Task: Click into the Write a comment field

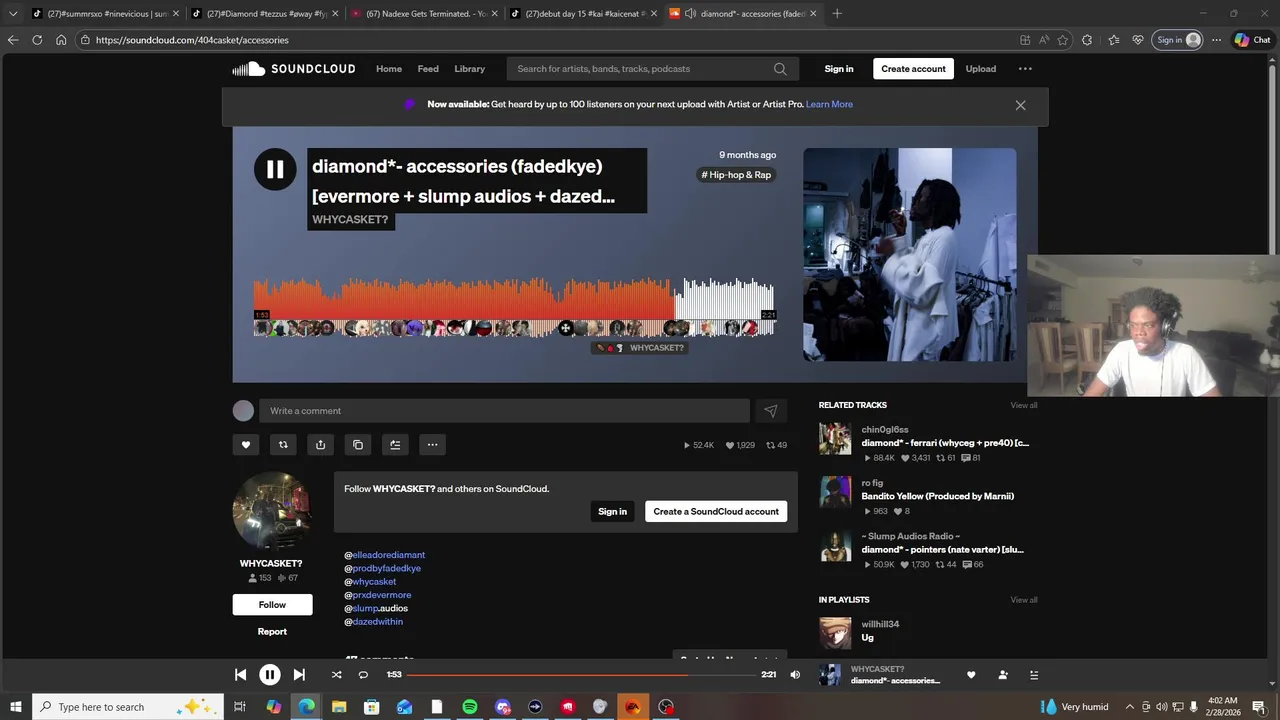Action: [x=504, y=411]
